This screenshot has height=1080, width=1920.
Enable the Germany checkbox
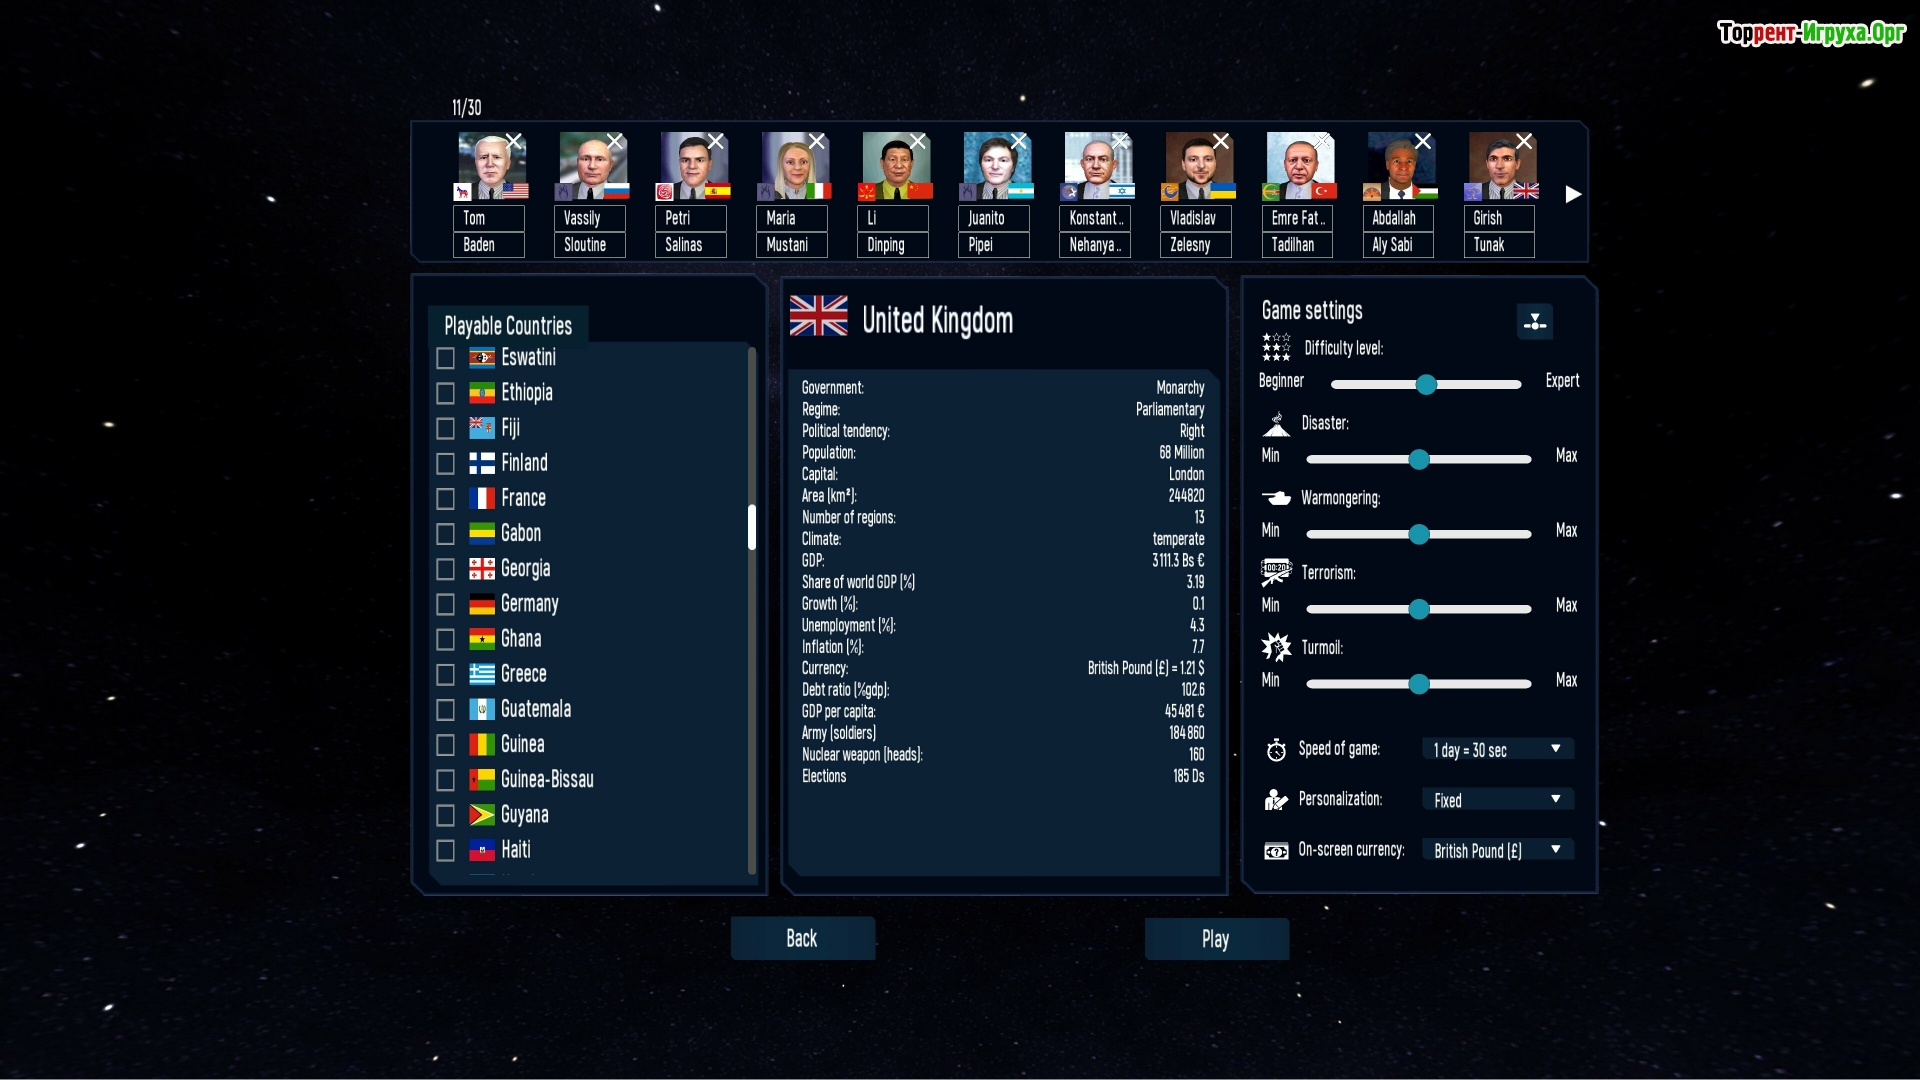(446, 605)
